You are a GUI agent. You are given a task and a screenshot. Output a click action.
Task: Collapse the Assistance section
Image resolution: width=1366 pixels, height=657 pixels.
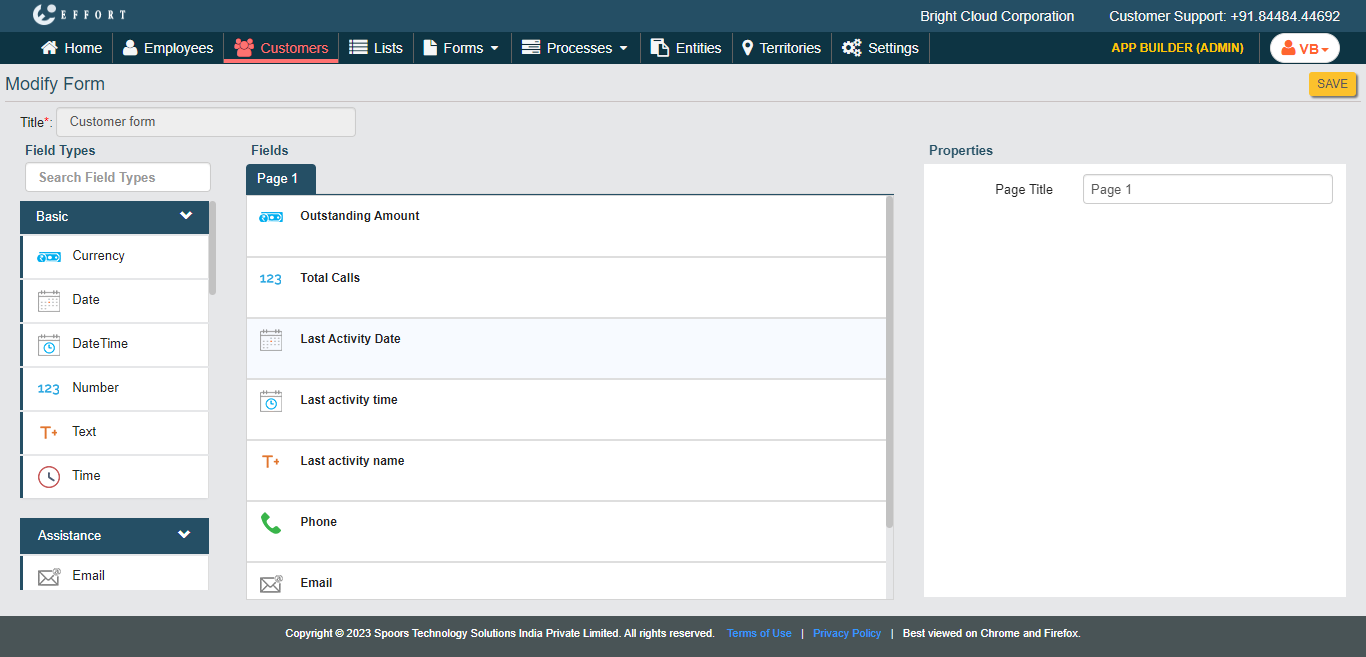(184, 535)
